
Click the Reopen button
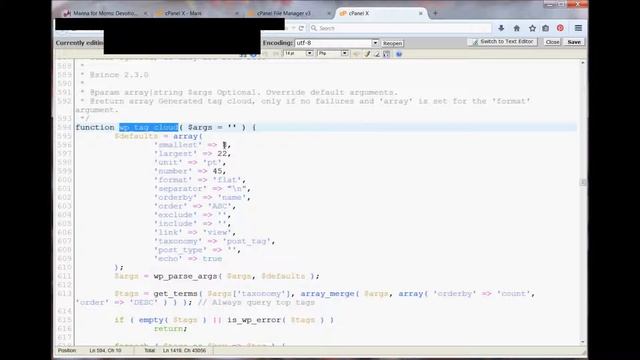pyautogui.click(x=392, y=43)
